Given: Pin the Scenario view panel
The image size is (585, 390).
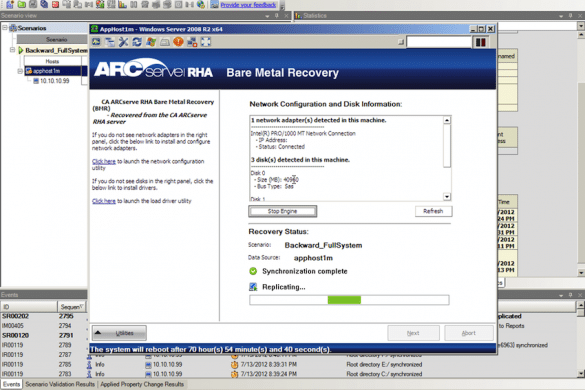Looking at the screenshot, I should pos(276,16).
